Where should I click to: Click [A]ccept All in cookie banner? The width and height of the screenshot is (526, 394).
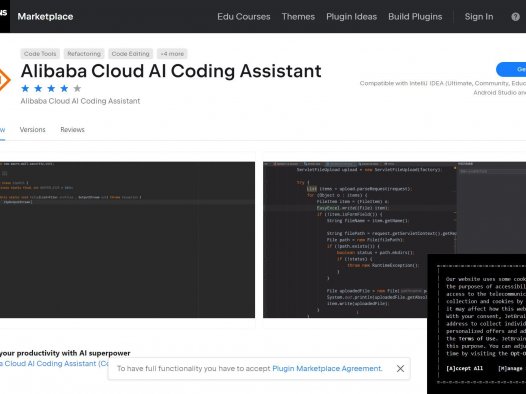(x=464, y=368)
